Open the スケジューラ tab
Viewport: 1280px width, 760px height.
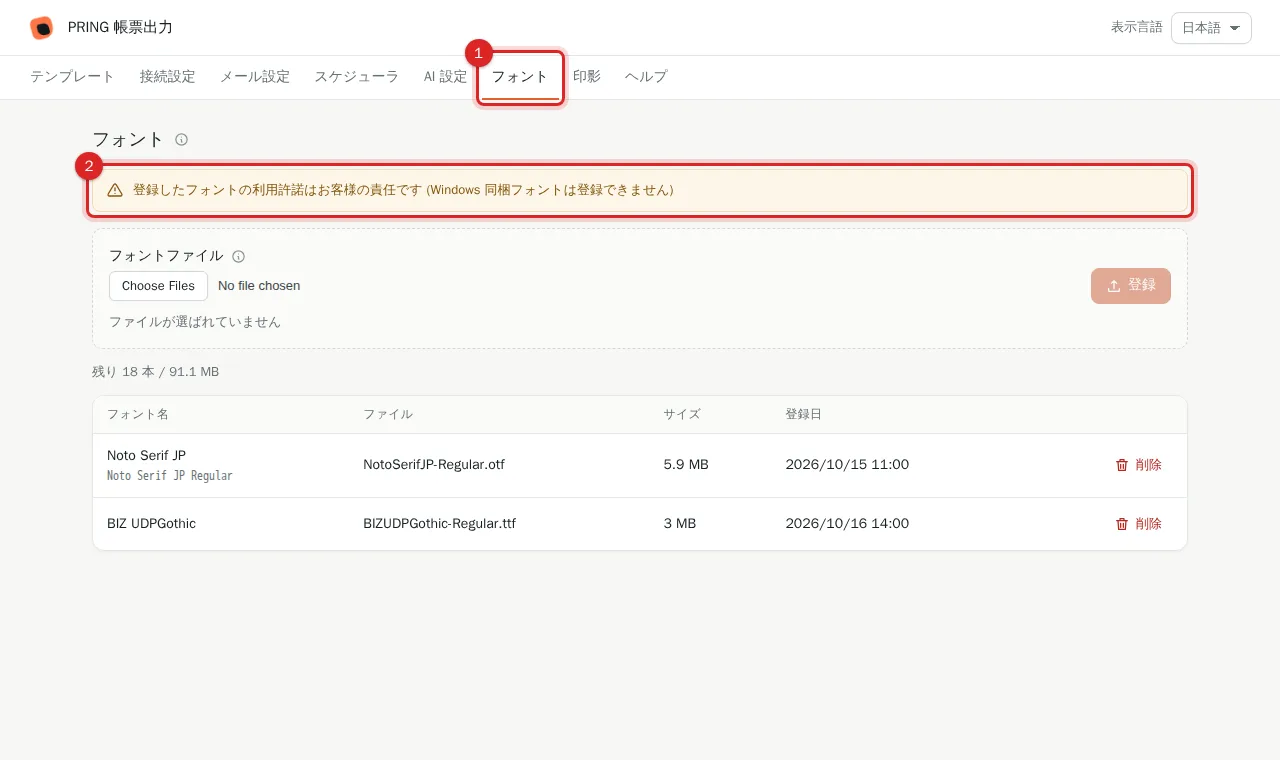click(357, 77)
